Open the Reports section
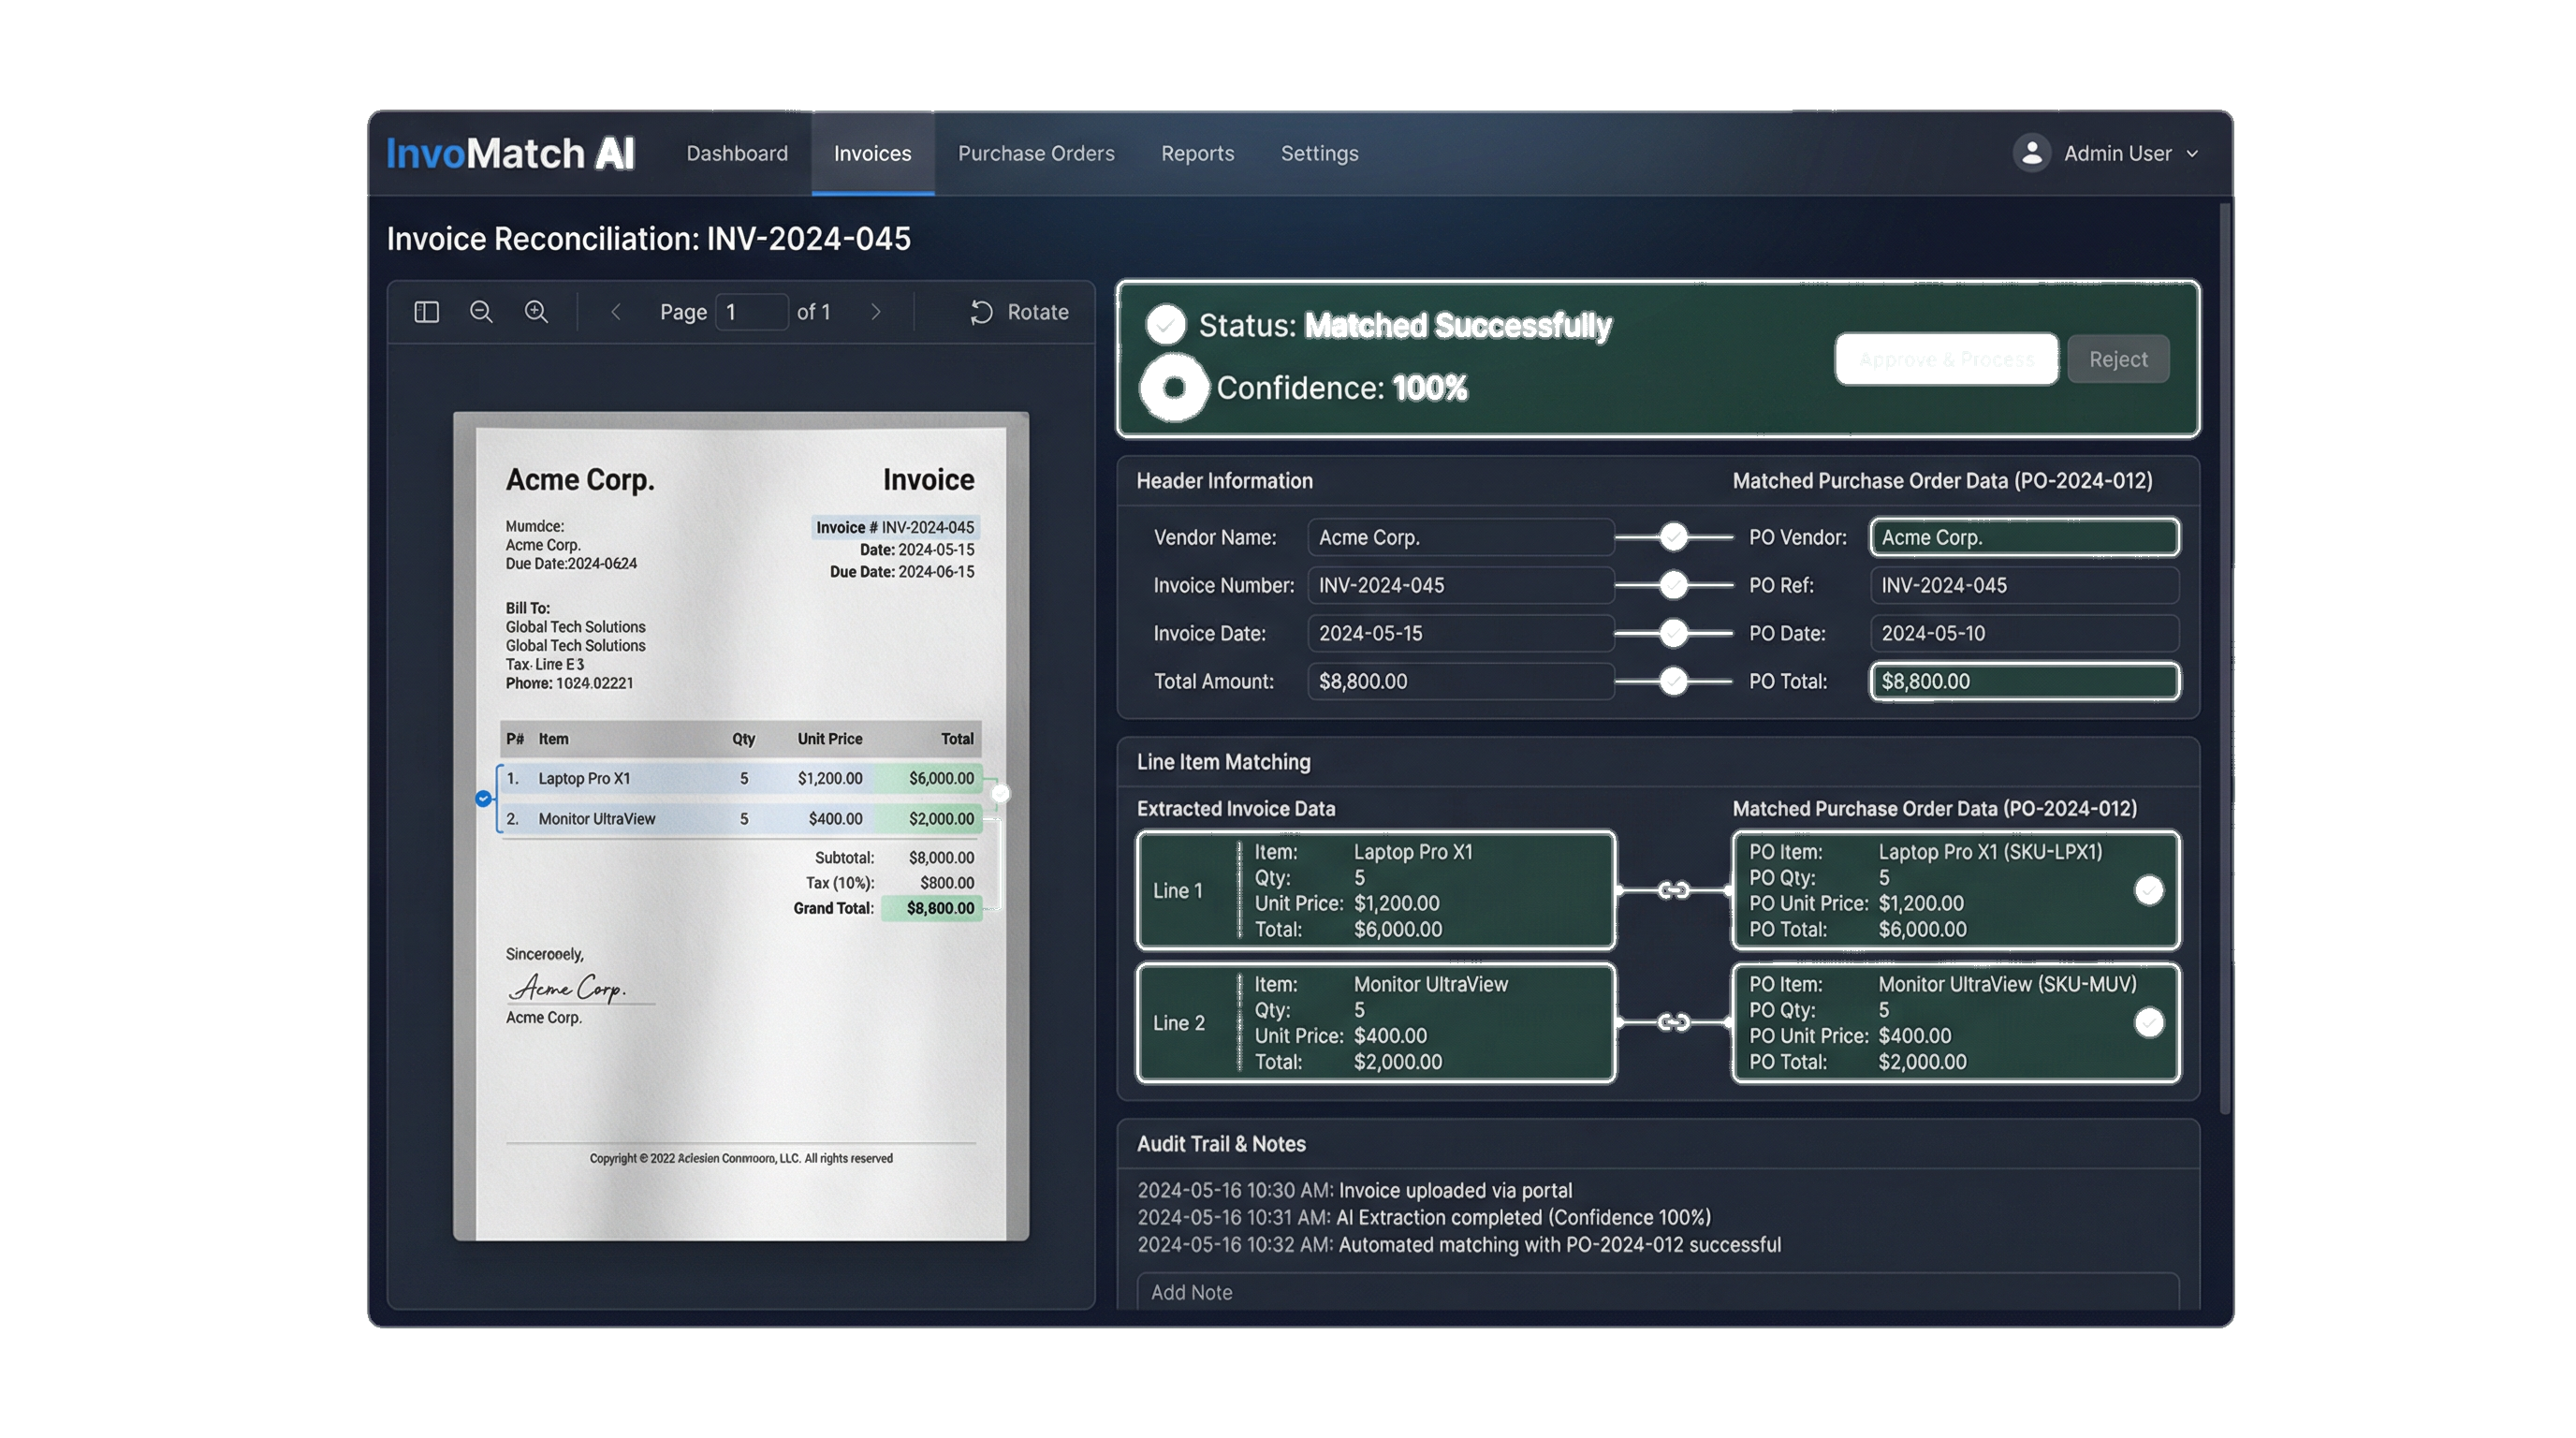Viewport: 2576px width, 1438px height. (x=1197, y=153)
